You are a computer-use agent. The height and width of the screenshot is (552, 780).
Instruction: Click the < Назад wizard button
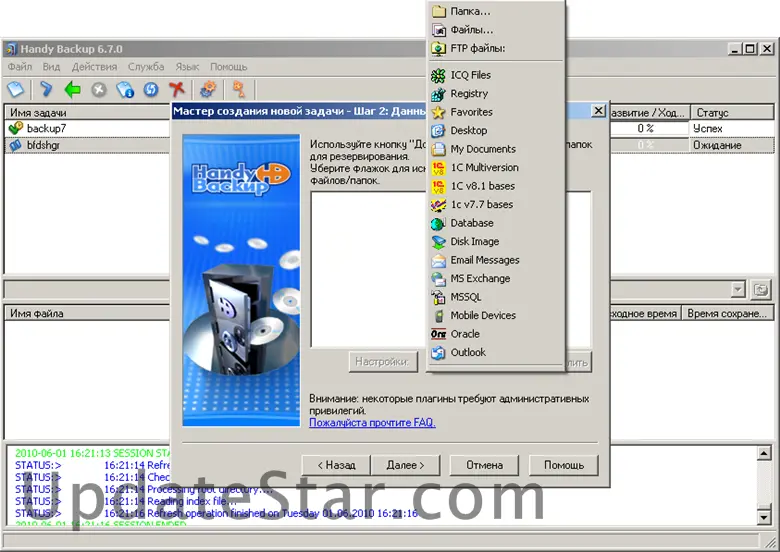(336, 465)
